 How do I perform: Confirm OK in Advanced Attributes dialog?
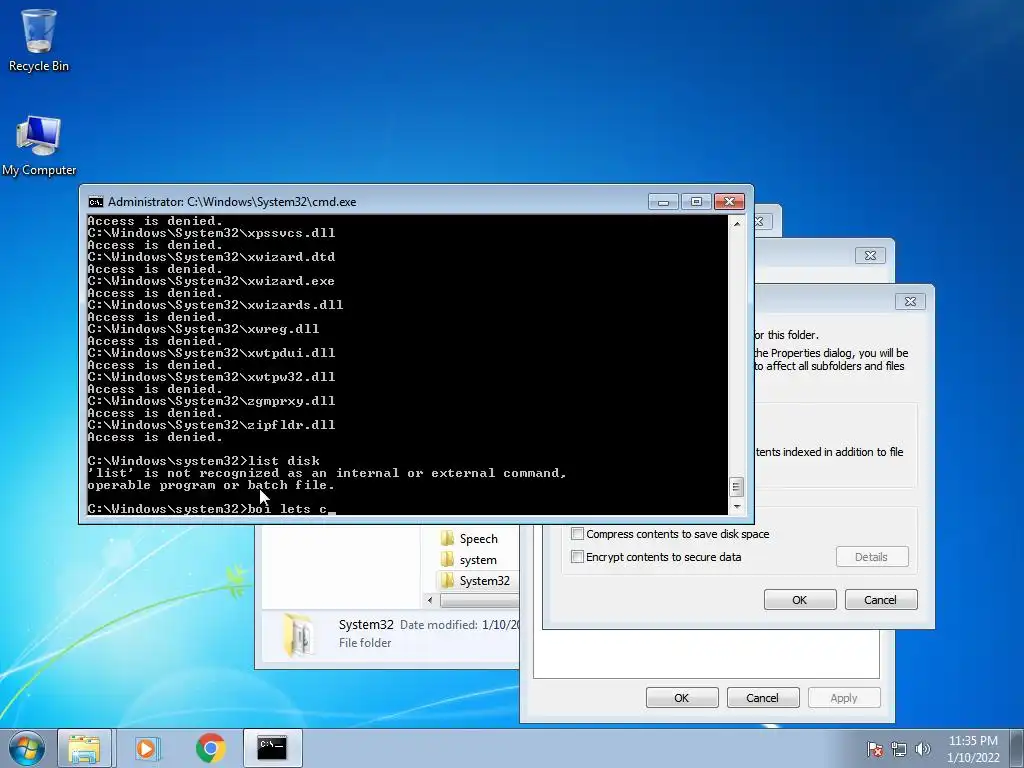pos(800,600)
